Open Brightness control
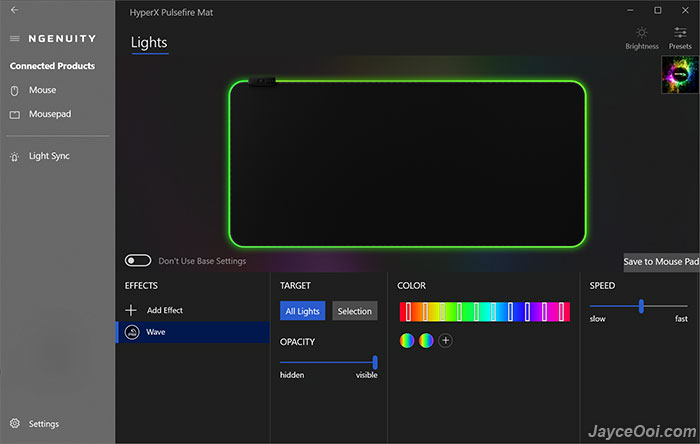Viewport: 700px width, 444px height. point(642,38)
